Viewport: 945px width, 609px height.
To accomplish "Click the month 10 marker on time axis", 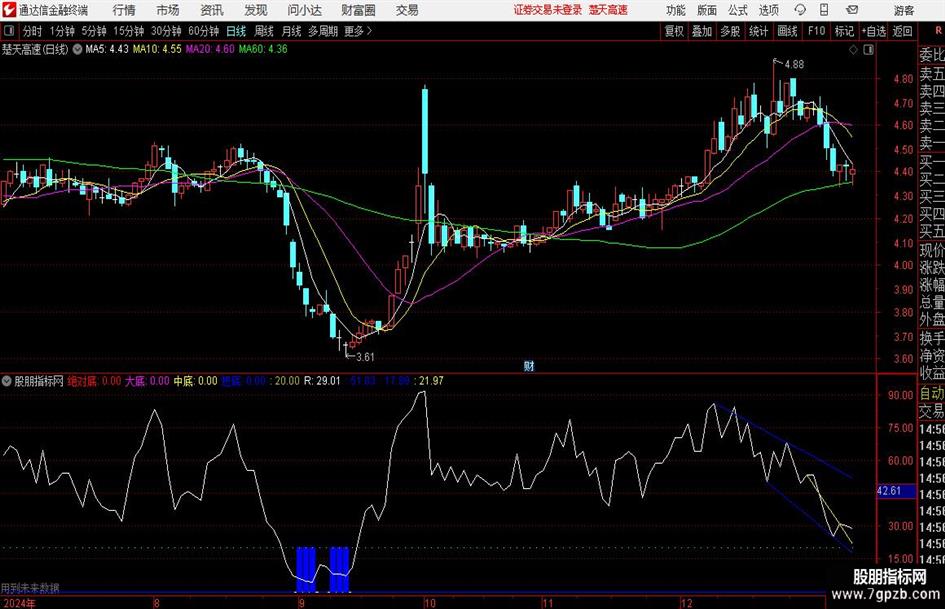I will [429, 603].
